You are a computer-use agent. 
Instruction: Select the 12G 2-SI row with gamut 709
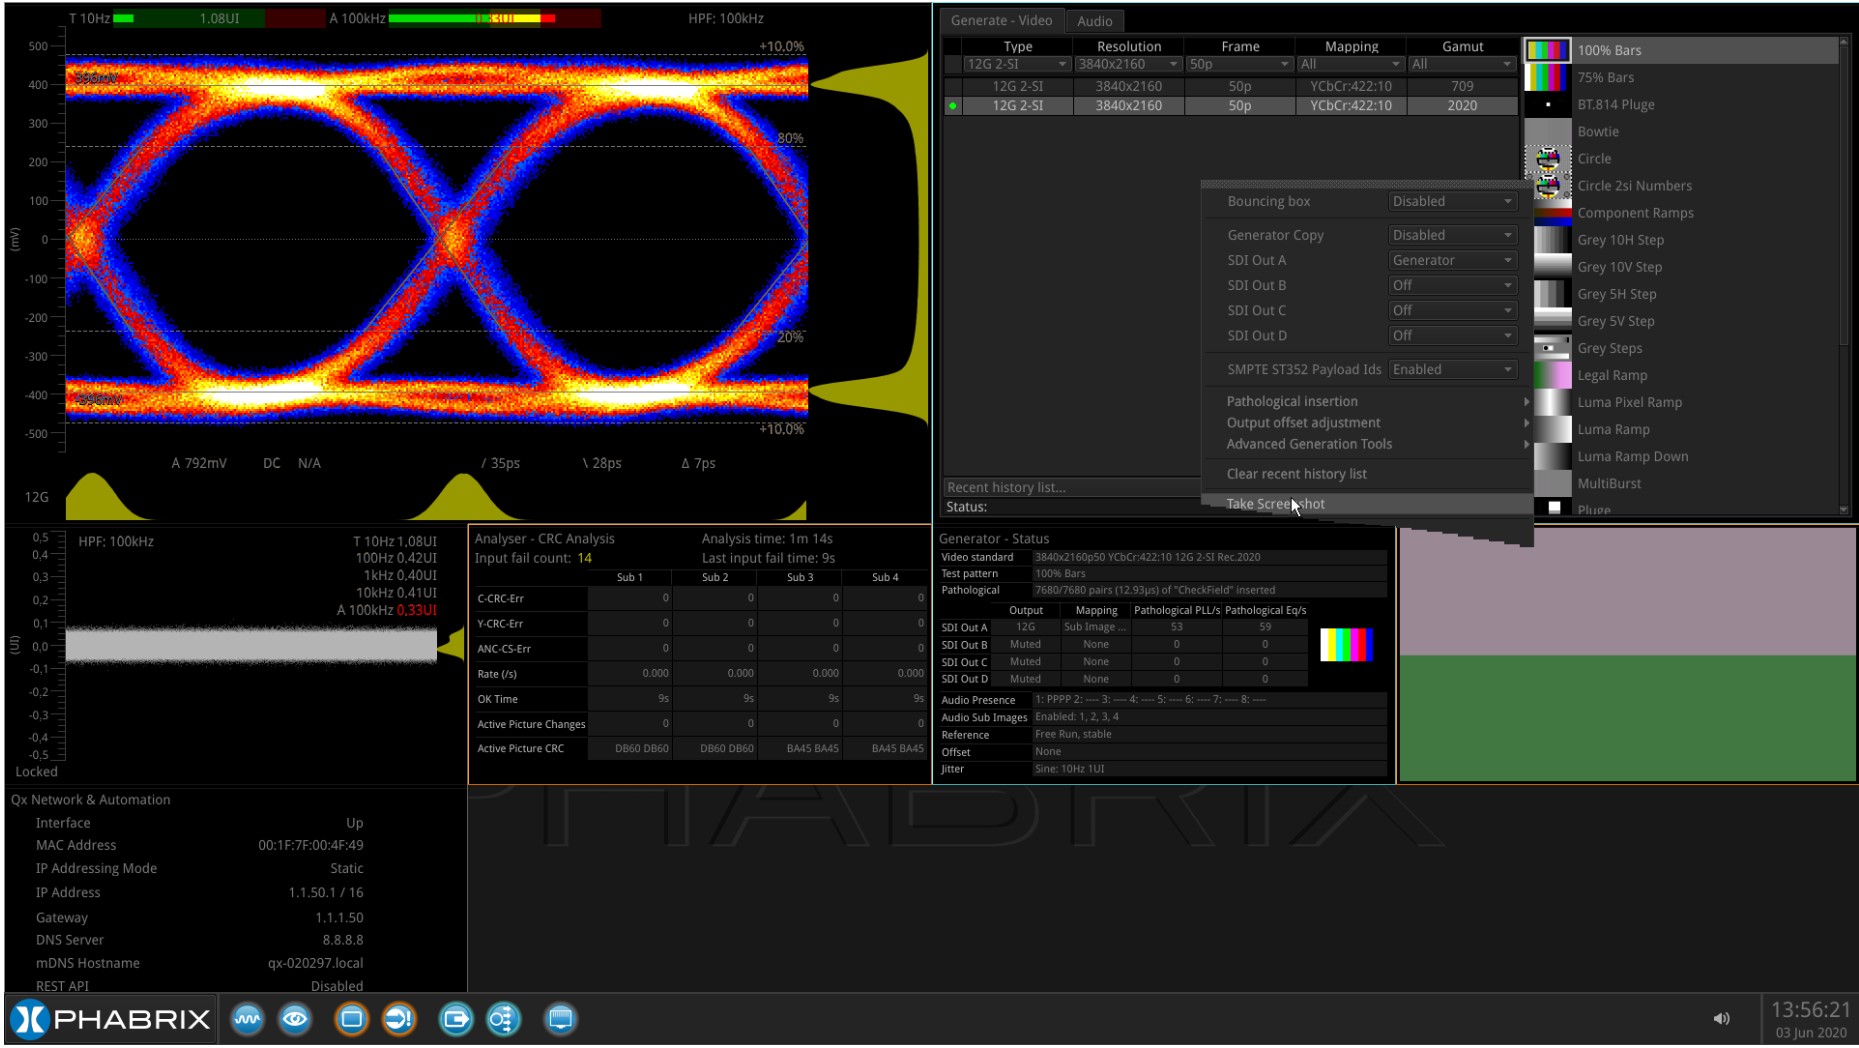(x=1230, y=86)
